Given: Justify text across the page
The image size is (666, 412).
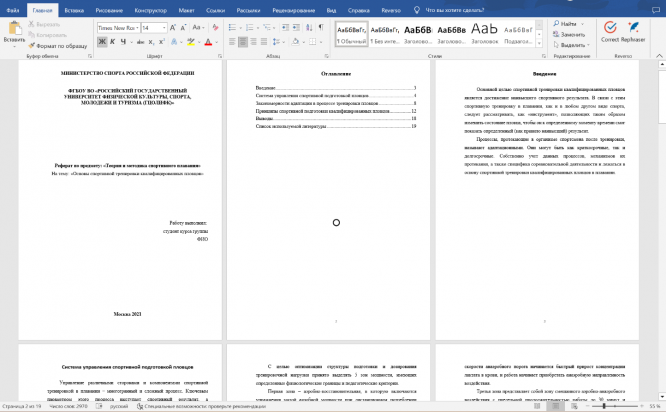Looking at the screenshot, I should [264, 42].
